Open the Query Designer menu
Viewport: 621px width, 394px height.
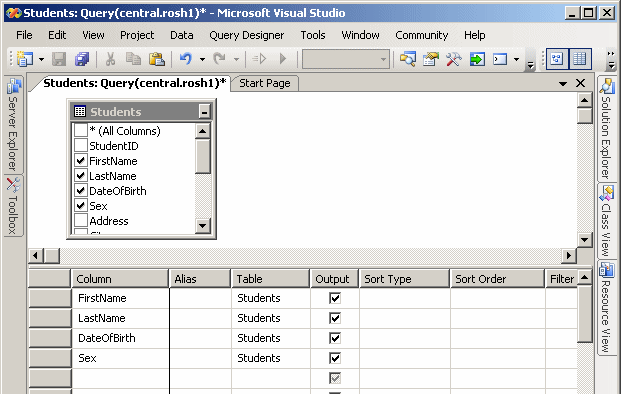click(246, 35)
